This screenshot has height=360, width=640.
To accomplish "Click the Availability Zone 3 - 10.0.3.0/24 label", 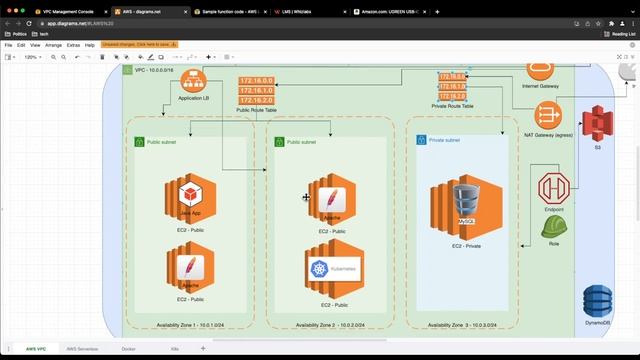I will click(462, 325).
